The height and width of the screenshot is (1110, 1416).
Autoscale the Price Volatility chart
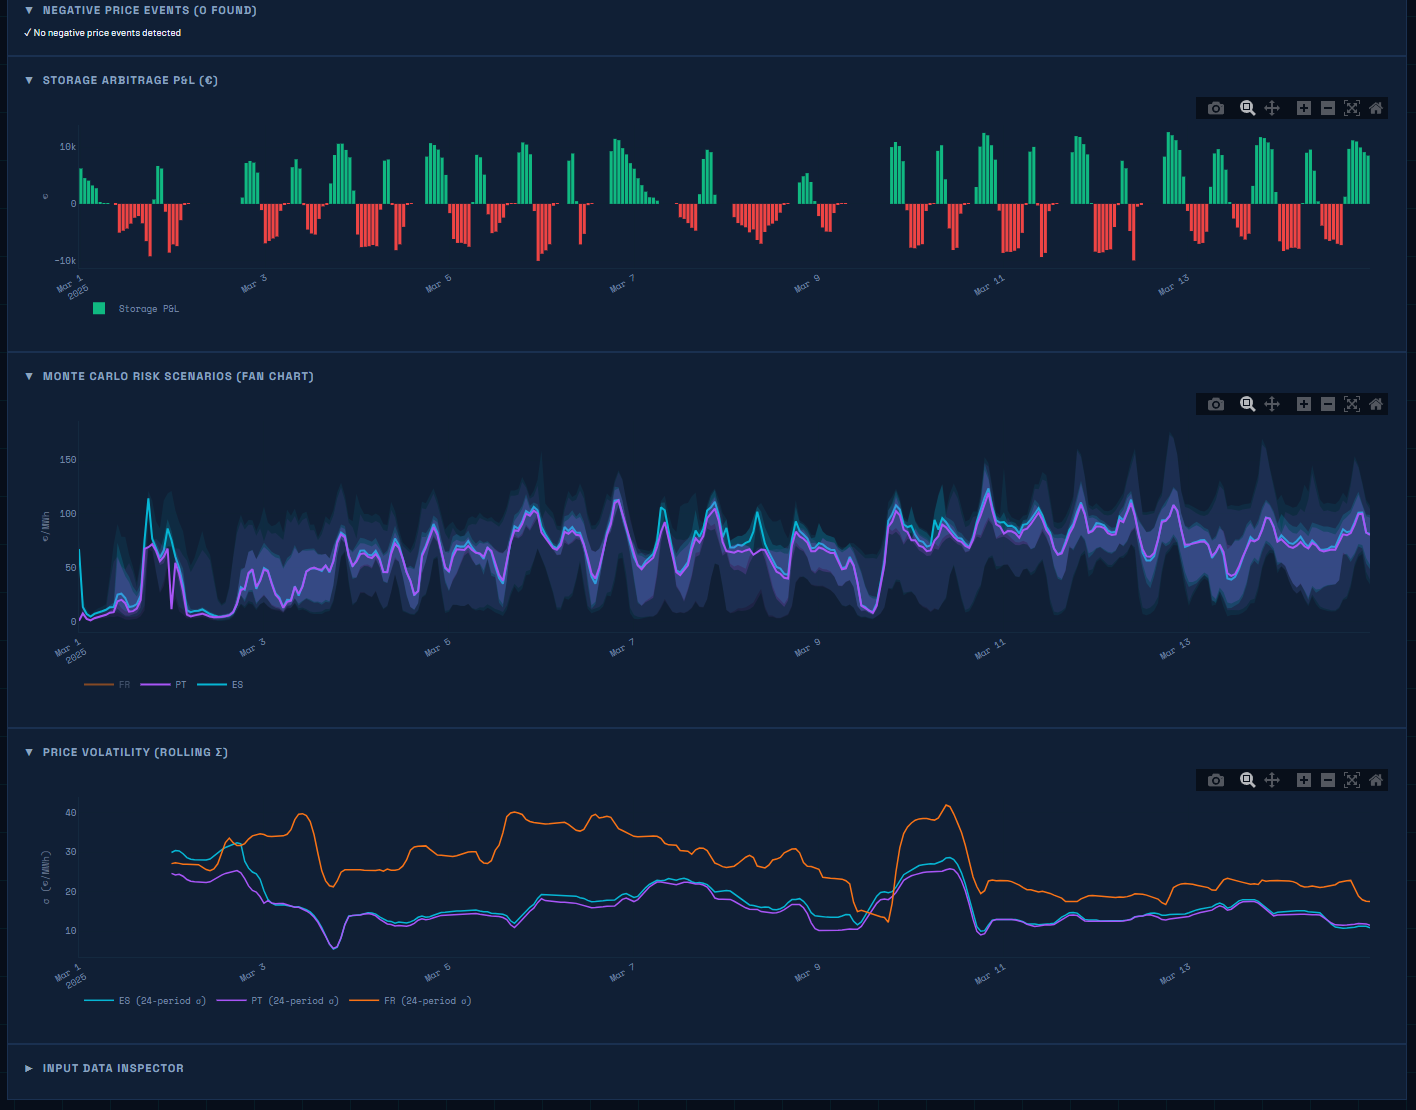[x=1352, y=780]
